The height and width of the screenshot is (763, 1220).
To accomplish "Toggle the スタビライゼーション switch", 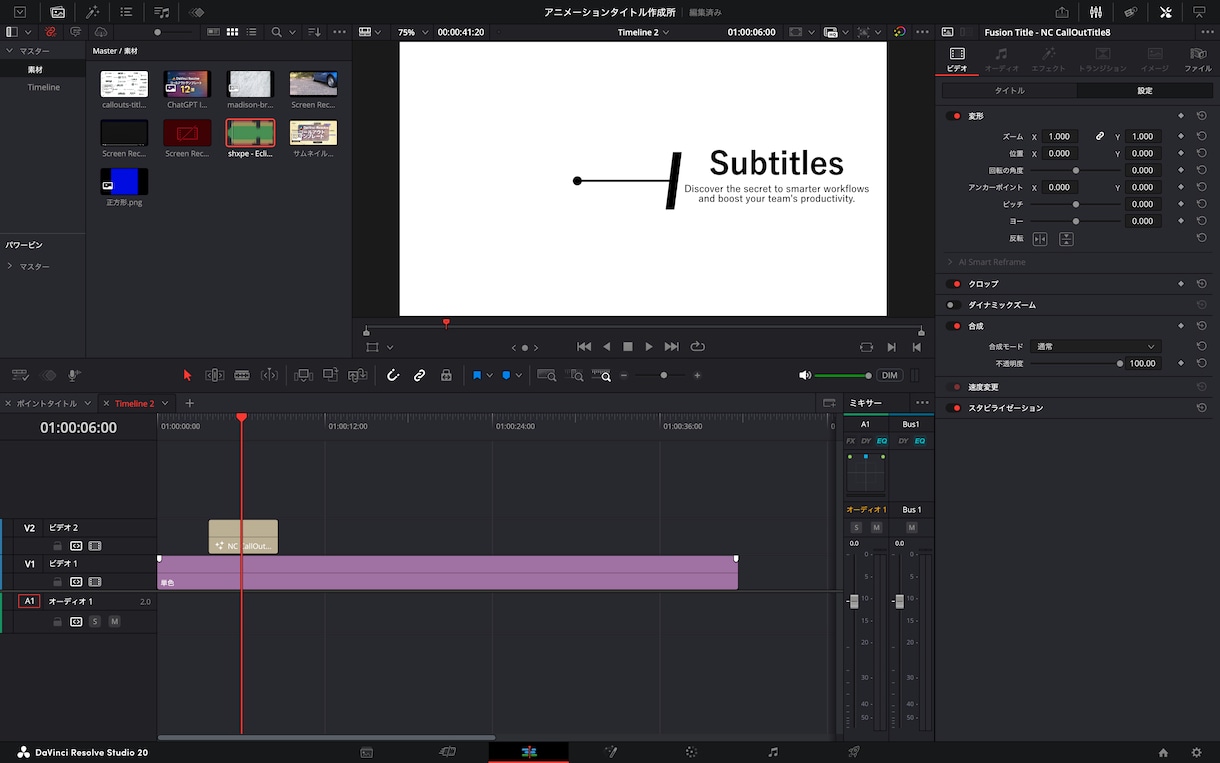I will point(954,408).
